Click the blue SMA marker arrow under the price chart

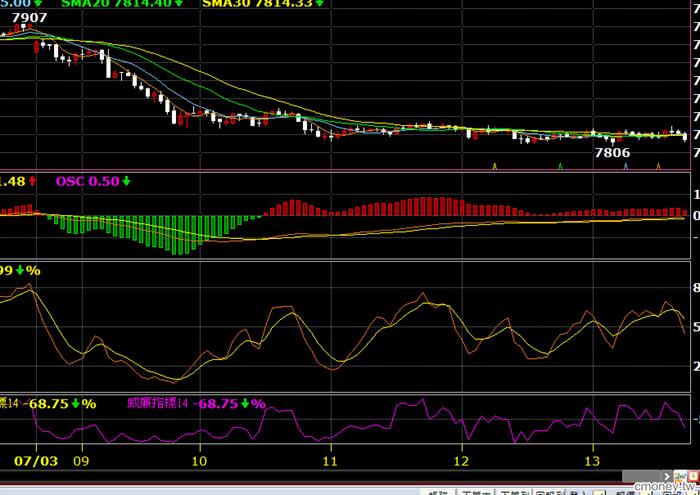pyautogui.click(x=625, y=166)
